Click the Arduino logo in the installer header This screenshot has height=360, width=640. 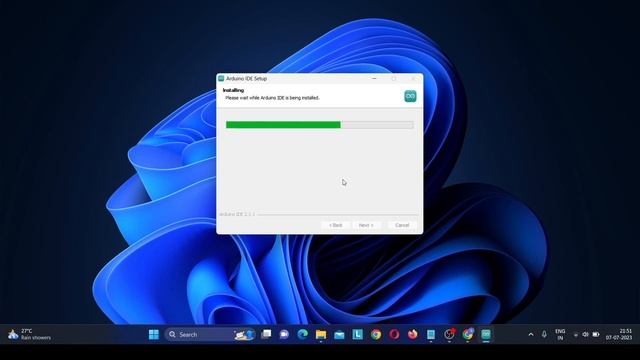pos(410,96)
